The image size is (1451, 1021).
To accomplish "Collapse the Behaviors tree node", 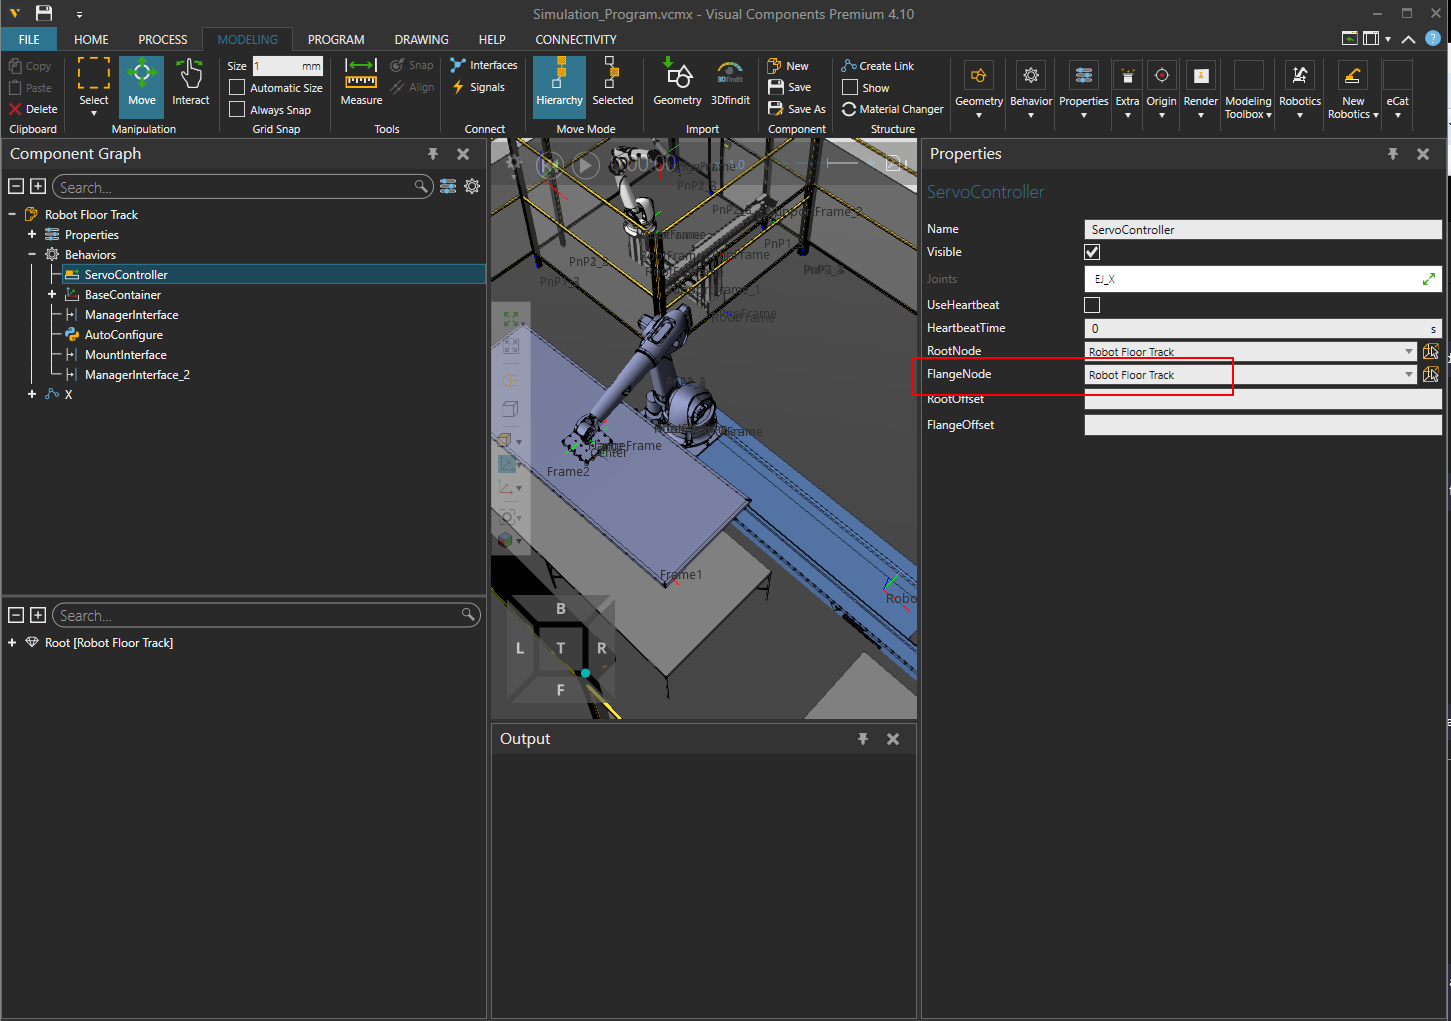I will pyautogui.click(x=32, y=255).
